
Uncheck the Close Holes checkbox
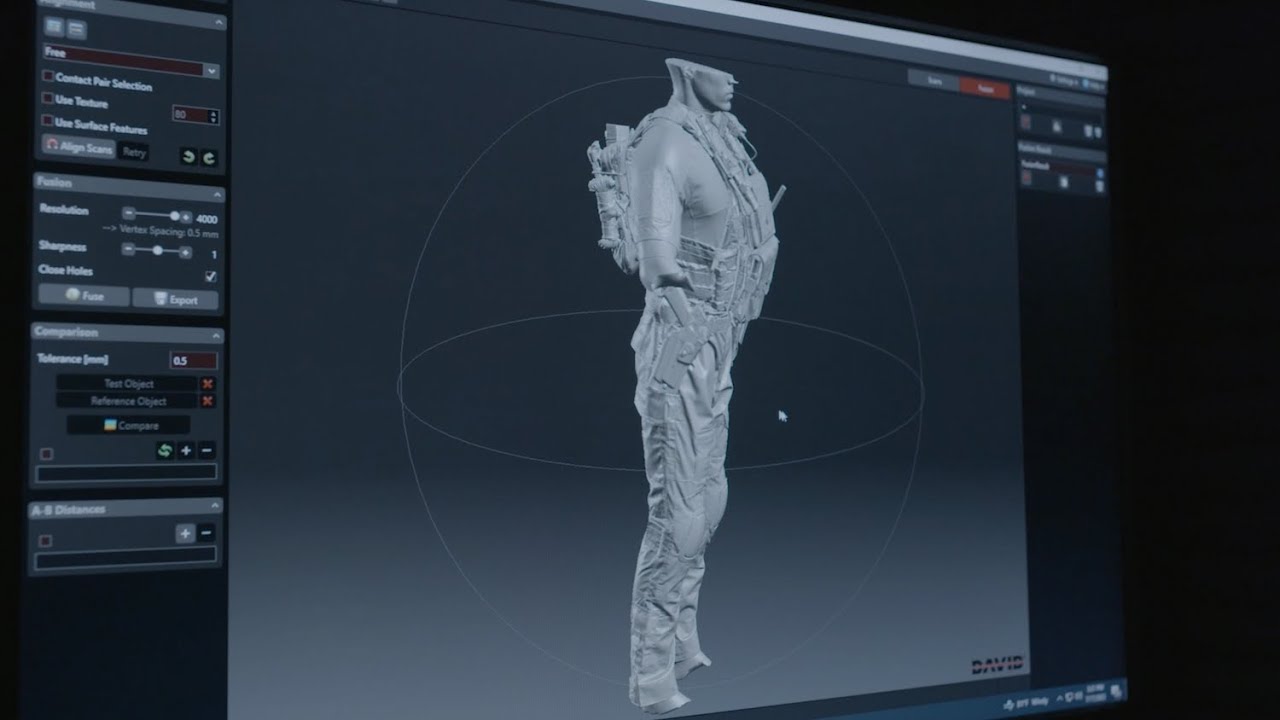click(211, 276)
